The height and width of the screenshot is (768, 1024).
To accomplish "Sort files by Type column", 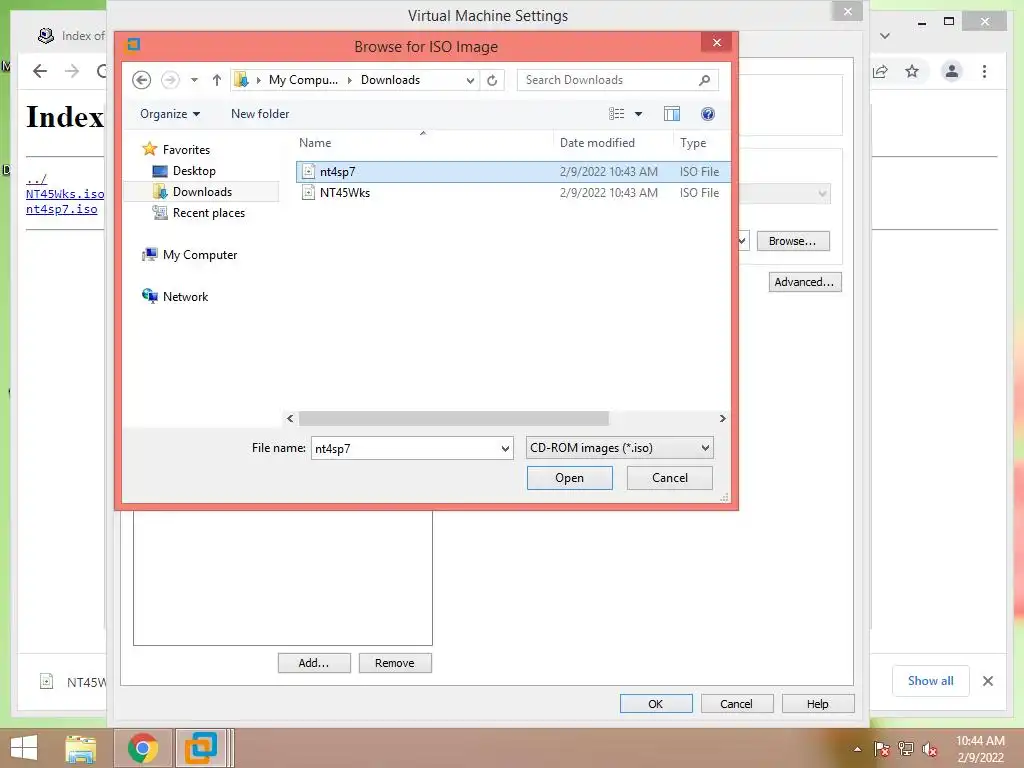I will pos(693,142).
